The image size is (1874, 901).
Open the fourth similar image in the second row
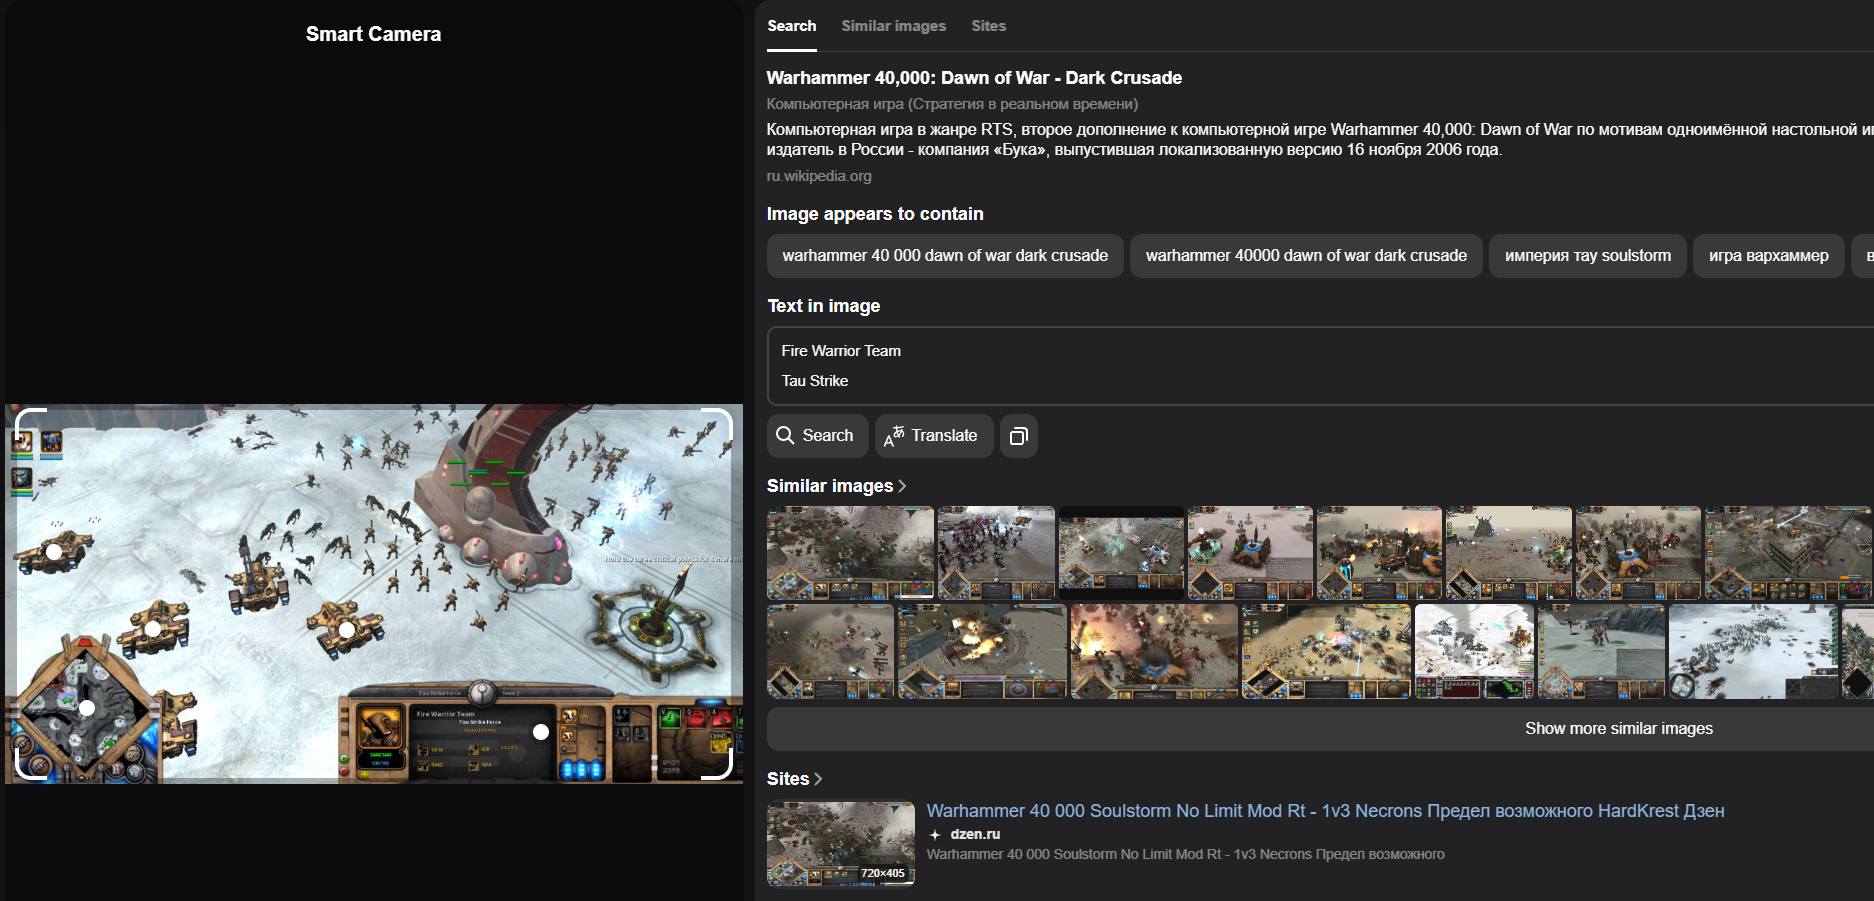(x=1326, y=651)
